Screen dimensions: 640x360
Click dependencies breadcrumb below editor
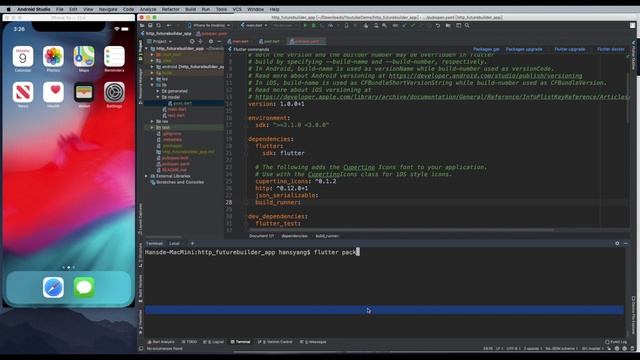coord(294,236)
